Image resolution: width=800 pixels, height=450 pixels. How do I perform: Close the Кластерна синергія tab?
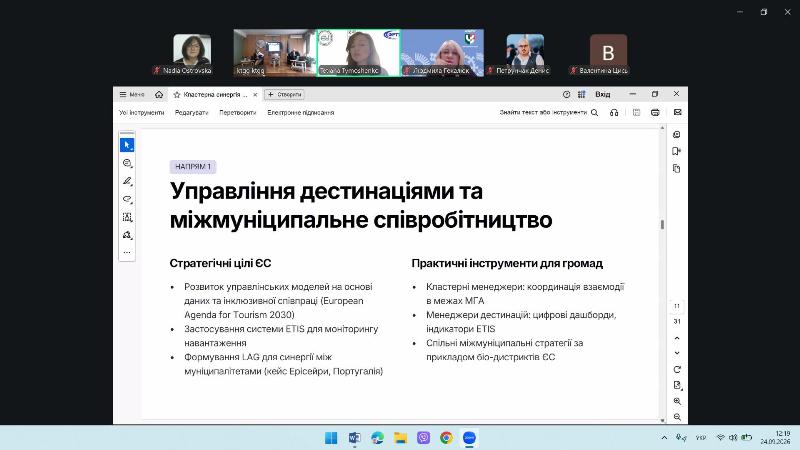click(255, 94)
